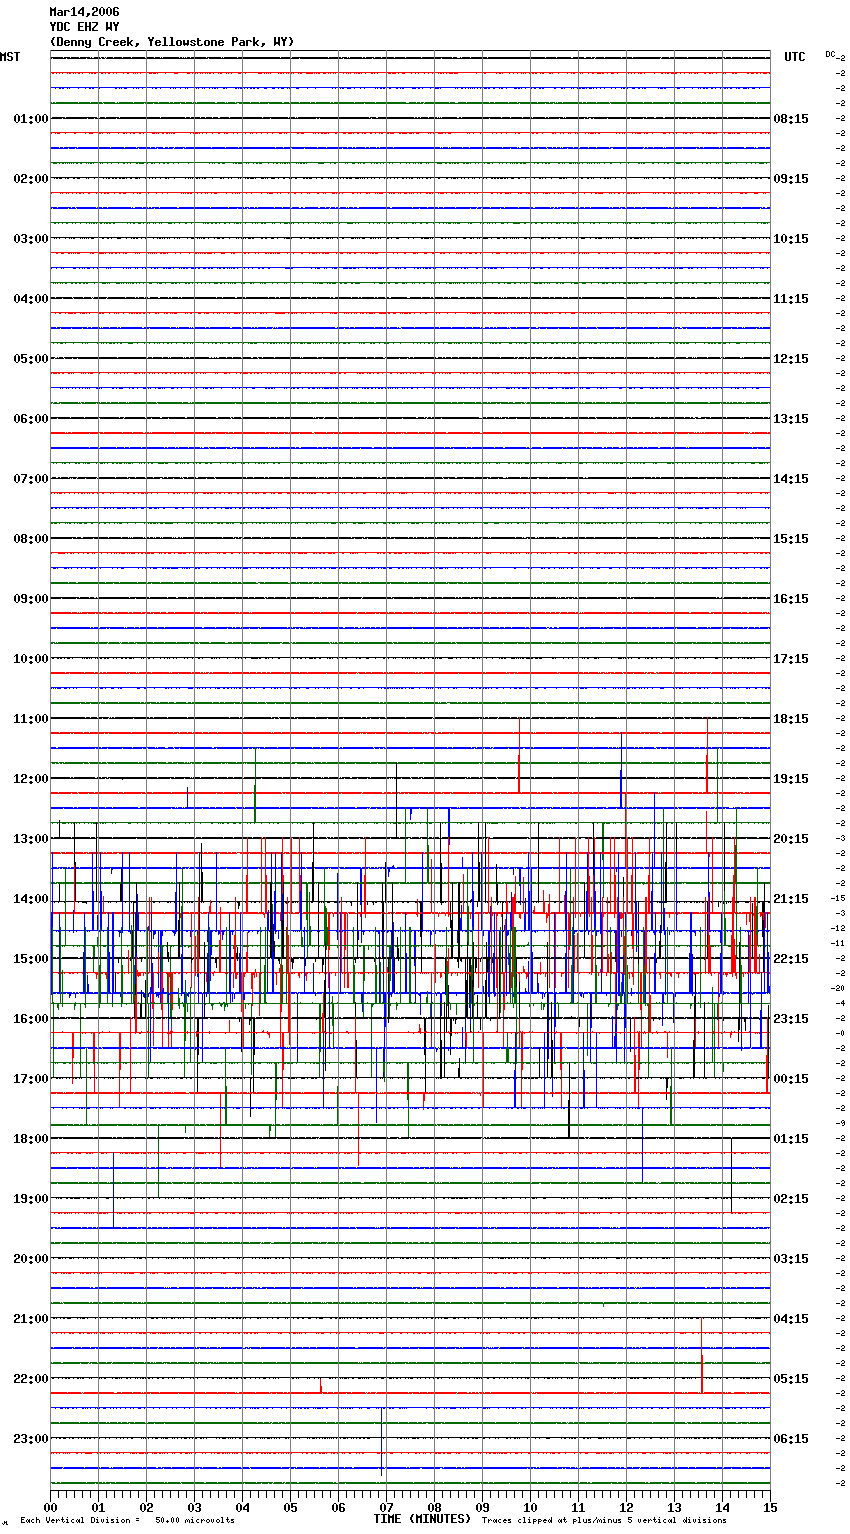
Task: Click the 04:15 UTC time label
Action: coord(791,1319)
